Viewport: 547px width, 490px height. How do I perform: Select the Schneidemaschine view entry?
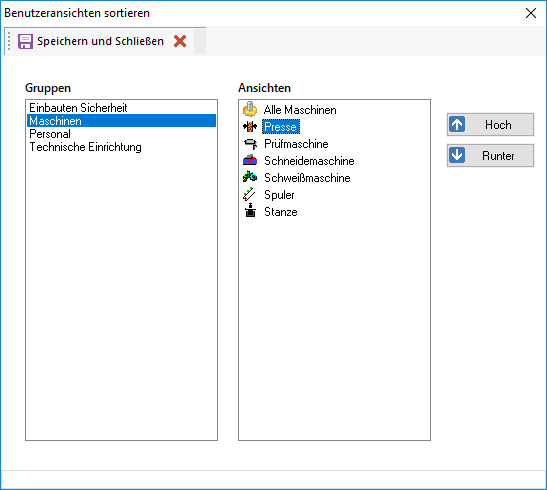pos(309,161)
